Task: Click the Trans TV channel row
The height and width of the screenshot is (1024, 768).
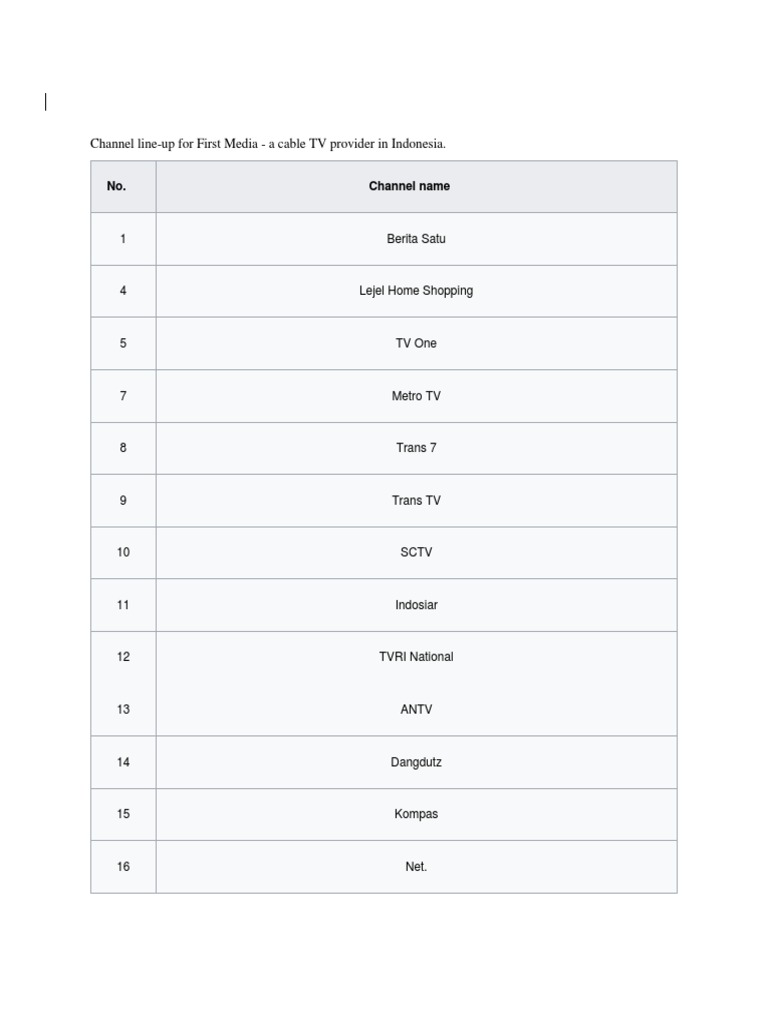Action: [416, 500]
